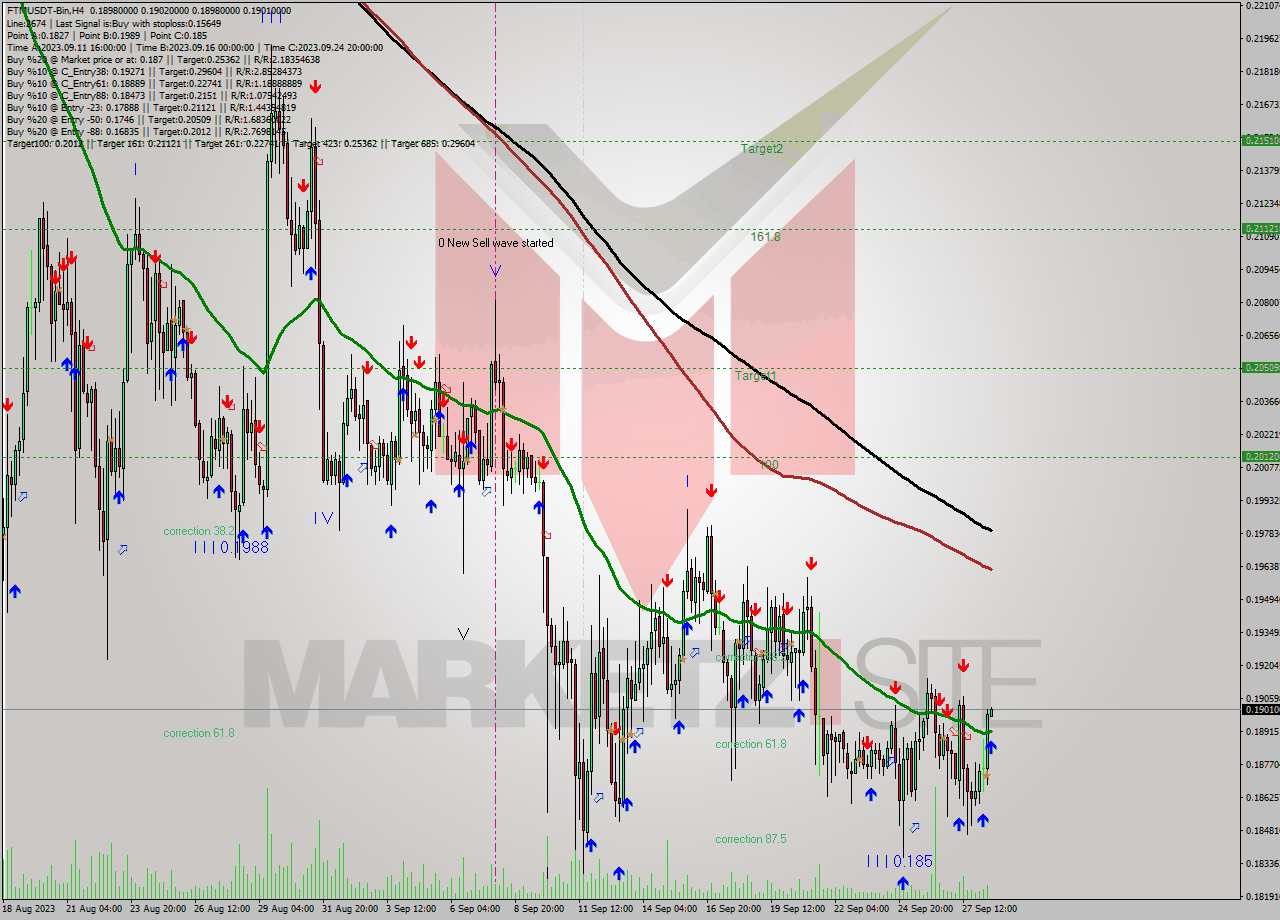Click the current price tag 0.19010

click(x=1260, y=709)
